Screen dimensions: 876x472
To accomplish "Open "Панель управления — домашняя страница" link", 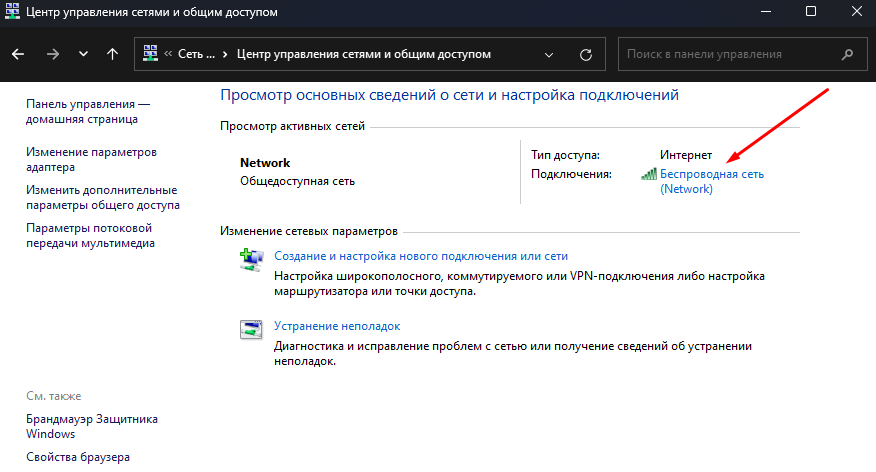I will [x=88, y=111].
